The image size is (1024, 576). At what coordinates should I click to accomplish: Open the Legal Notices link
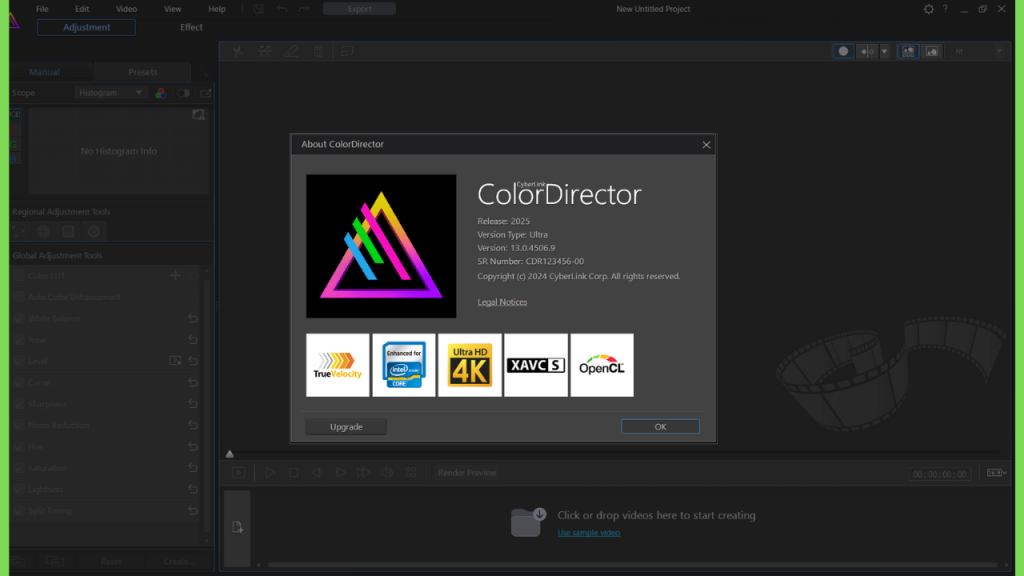coord(502,302)
